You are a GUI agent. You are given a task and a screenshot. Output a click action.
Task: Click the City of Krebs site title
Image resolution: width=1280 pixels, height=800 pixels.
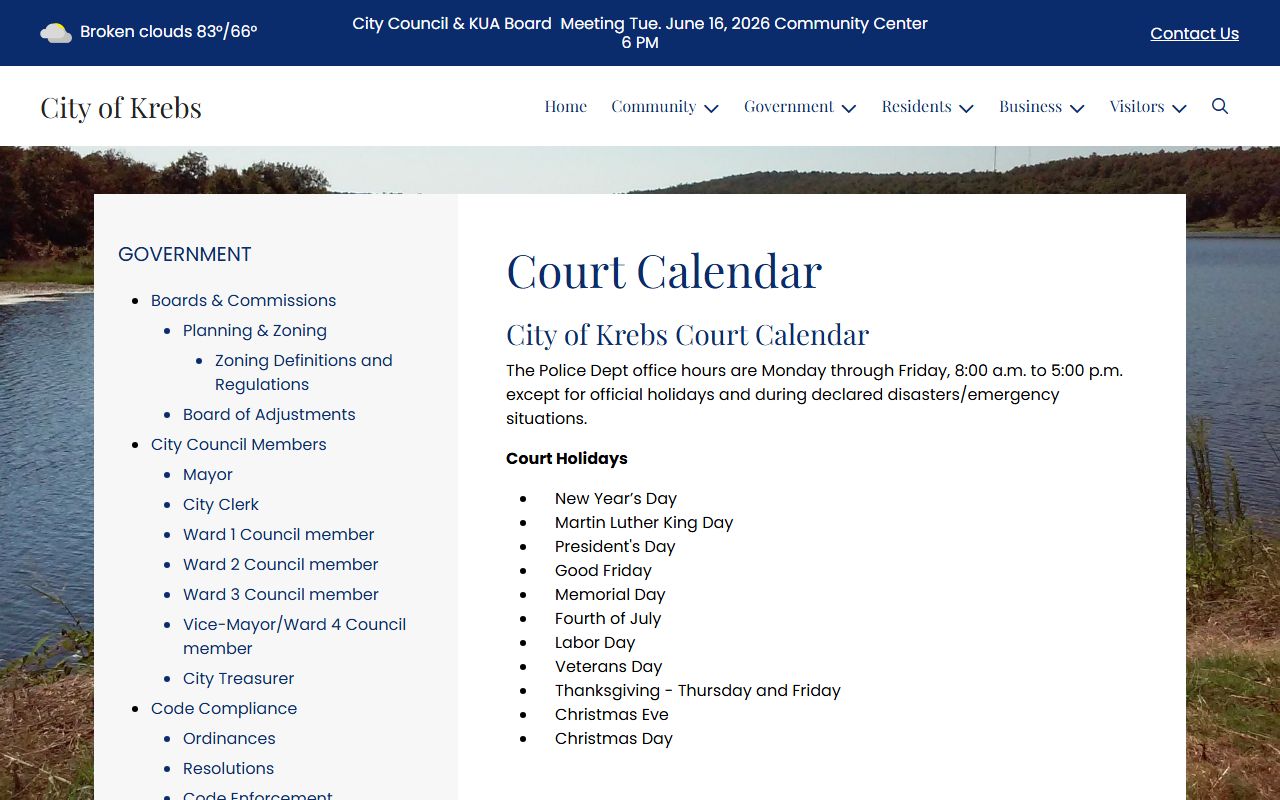121,107
